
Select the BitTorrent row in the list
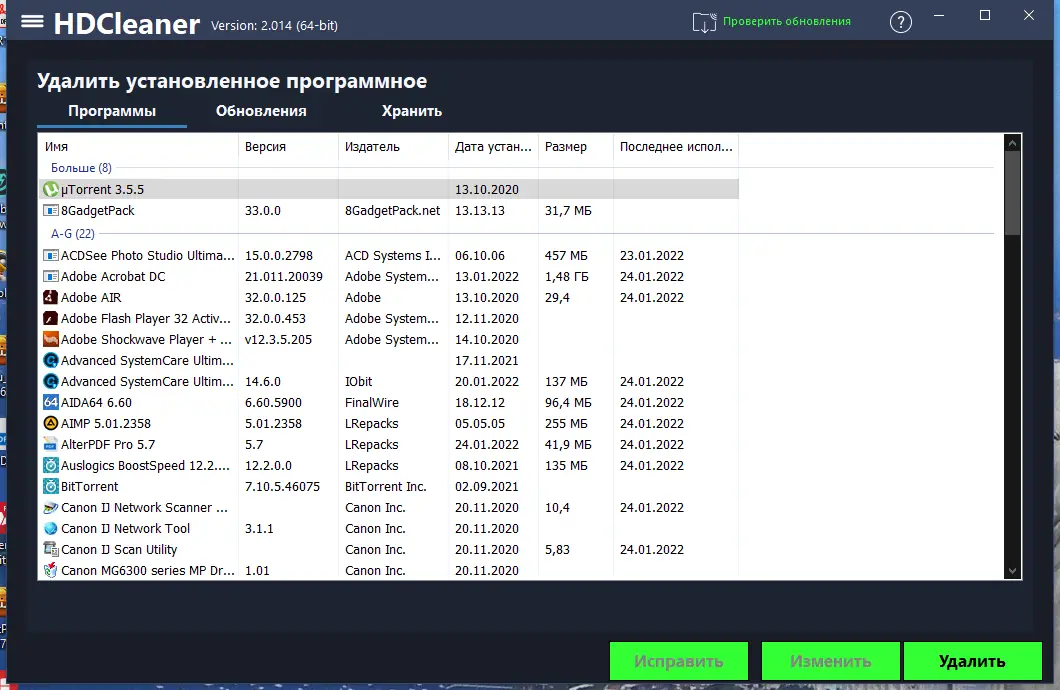(389, 487)
